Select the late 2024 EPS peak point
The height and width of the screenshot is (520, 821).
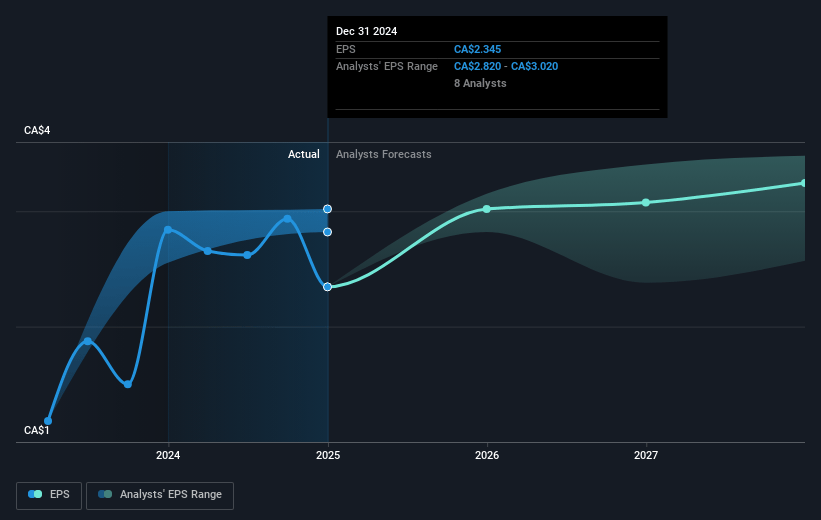point(287,218)
